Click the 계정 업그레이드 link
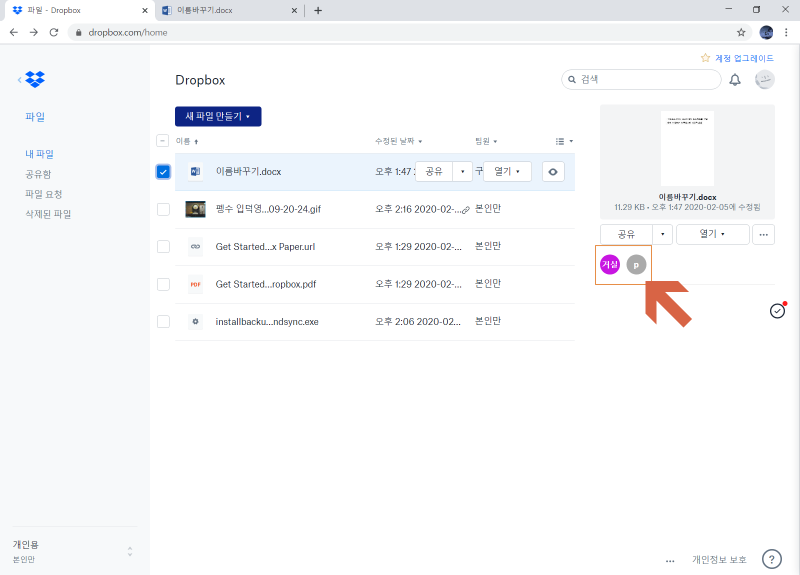 (x=744, y=58)
